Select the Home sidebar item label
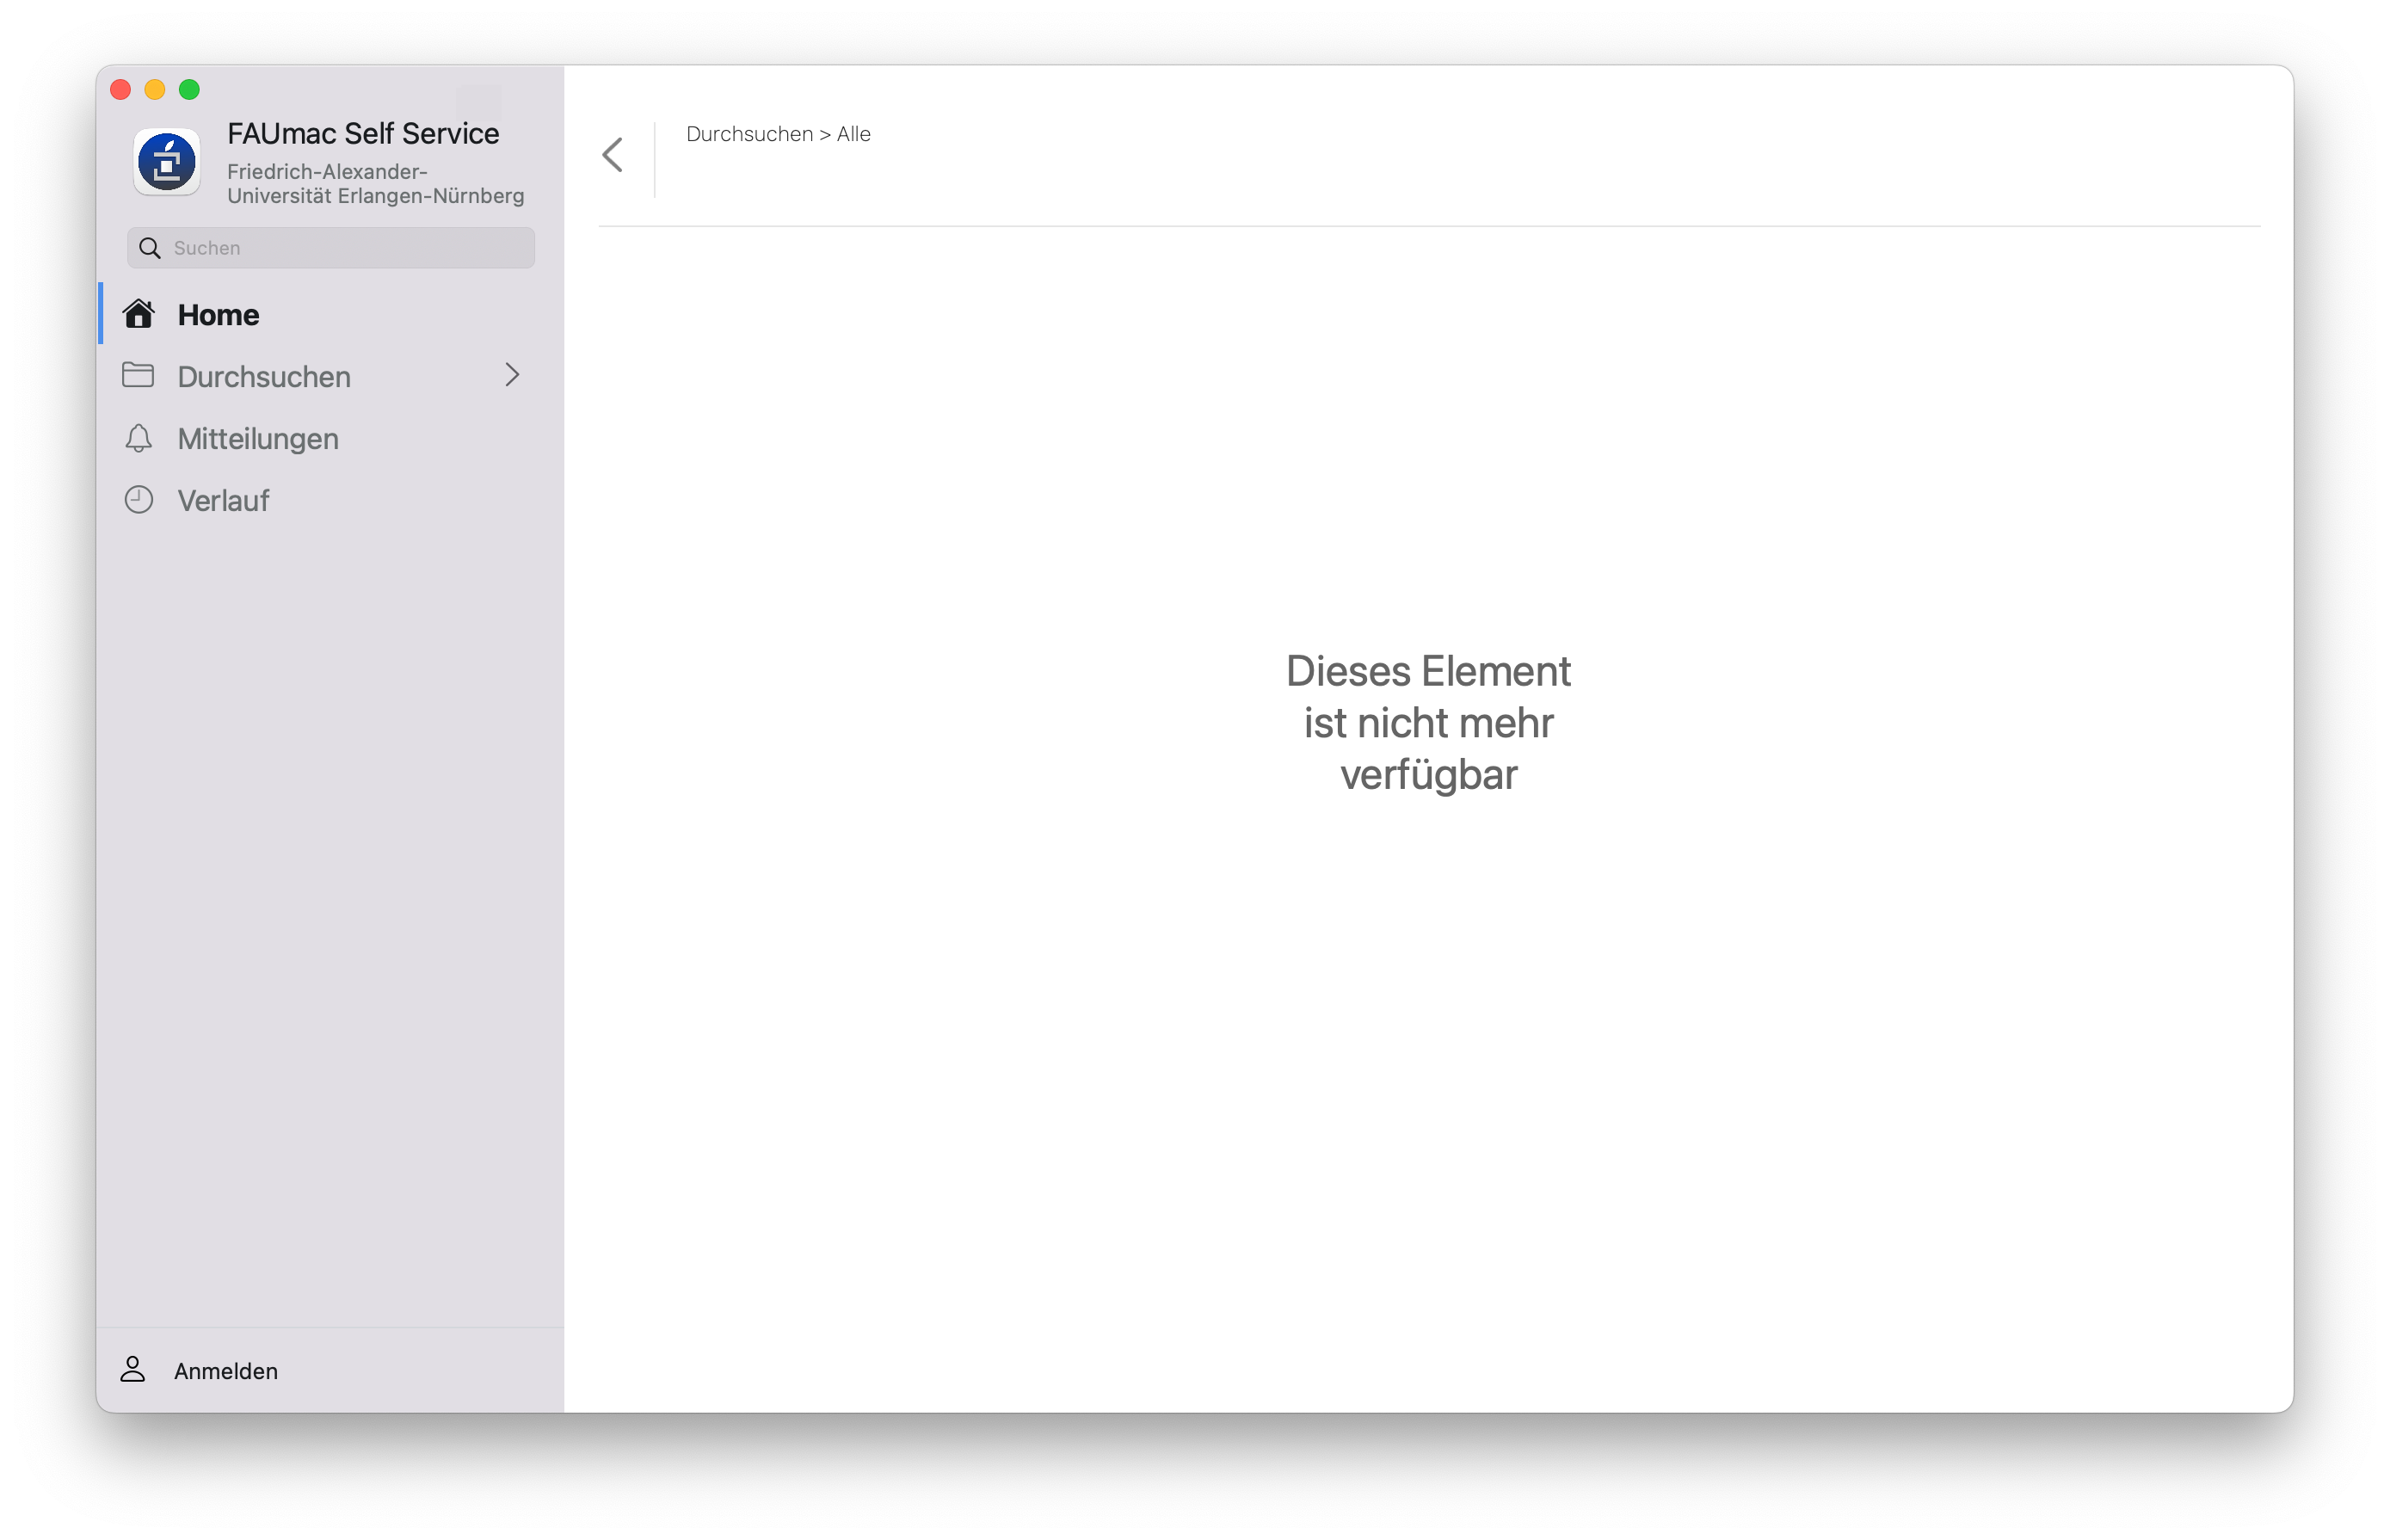Viewport: 2390px width, 1540px height. (218, 315)
